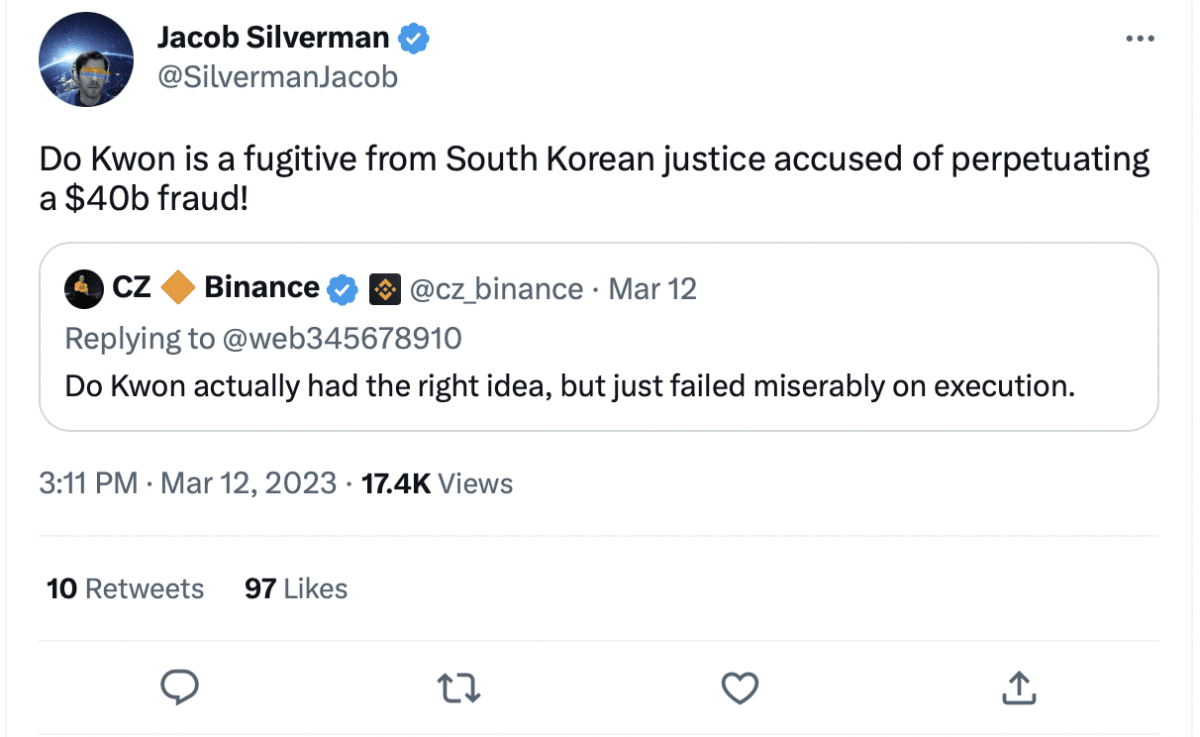The width and height of the screenshot is (1200, 737).
Task: View the 10 Retweets list
Action: pyautogui.click(x=125, y=589)
